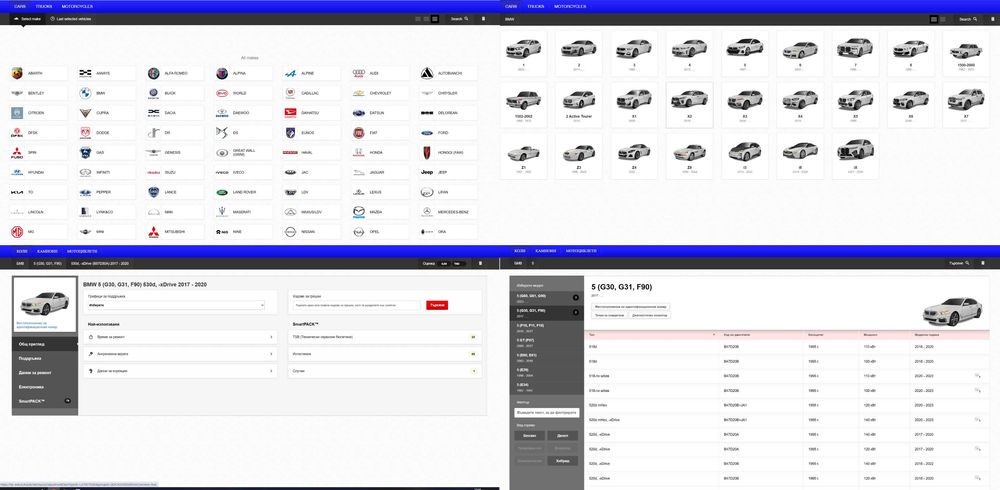1000x490 pixels.
Task: Open Данни за ремонт sidebar item
Action: (x=45, y=372)
